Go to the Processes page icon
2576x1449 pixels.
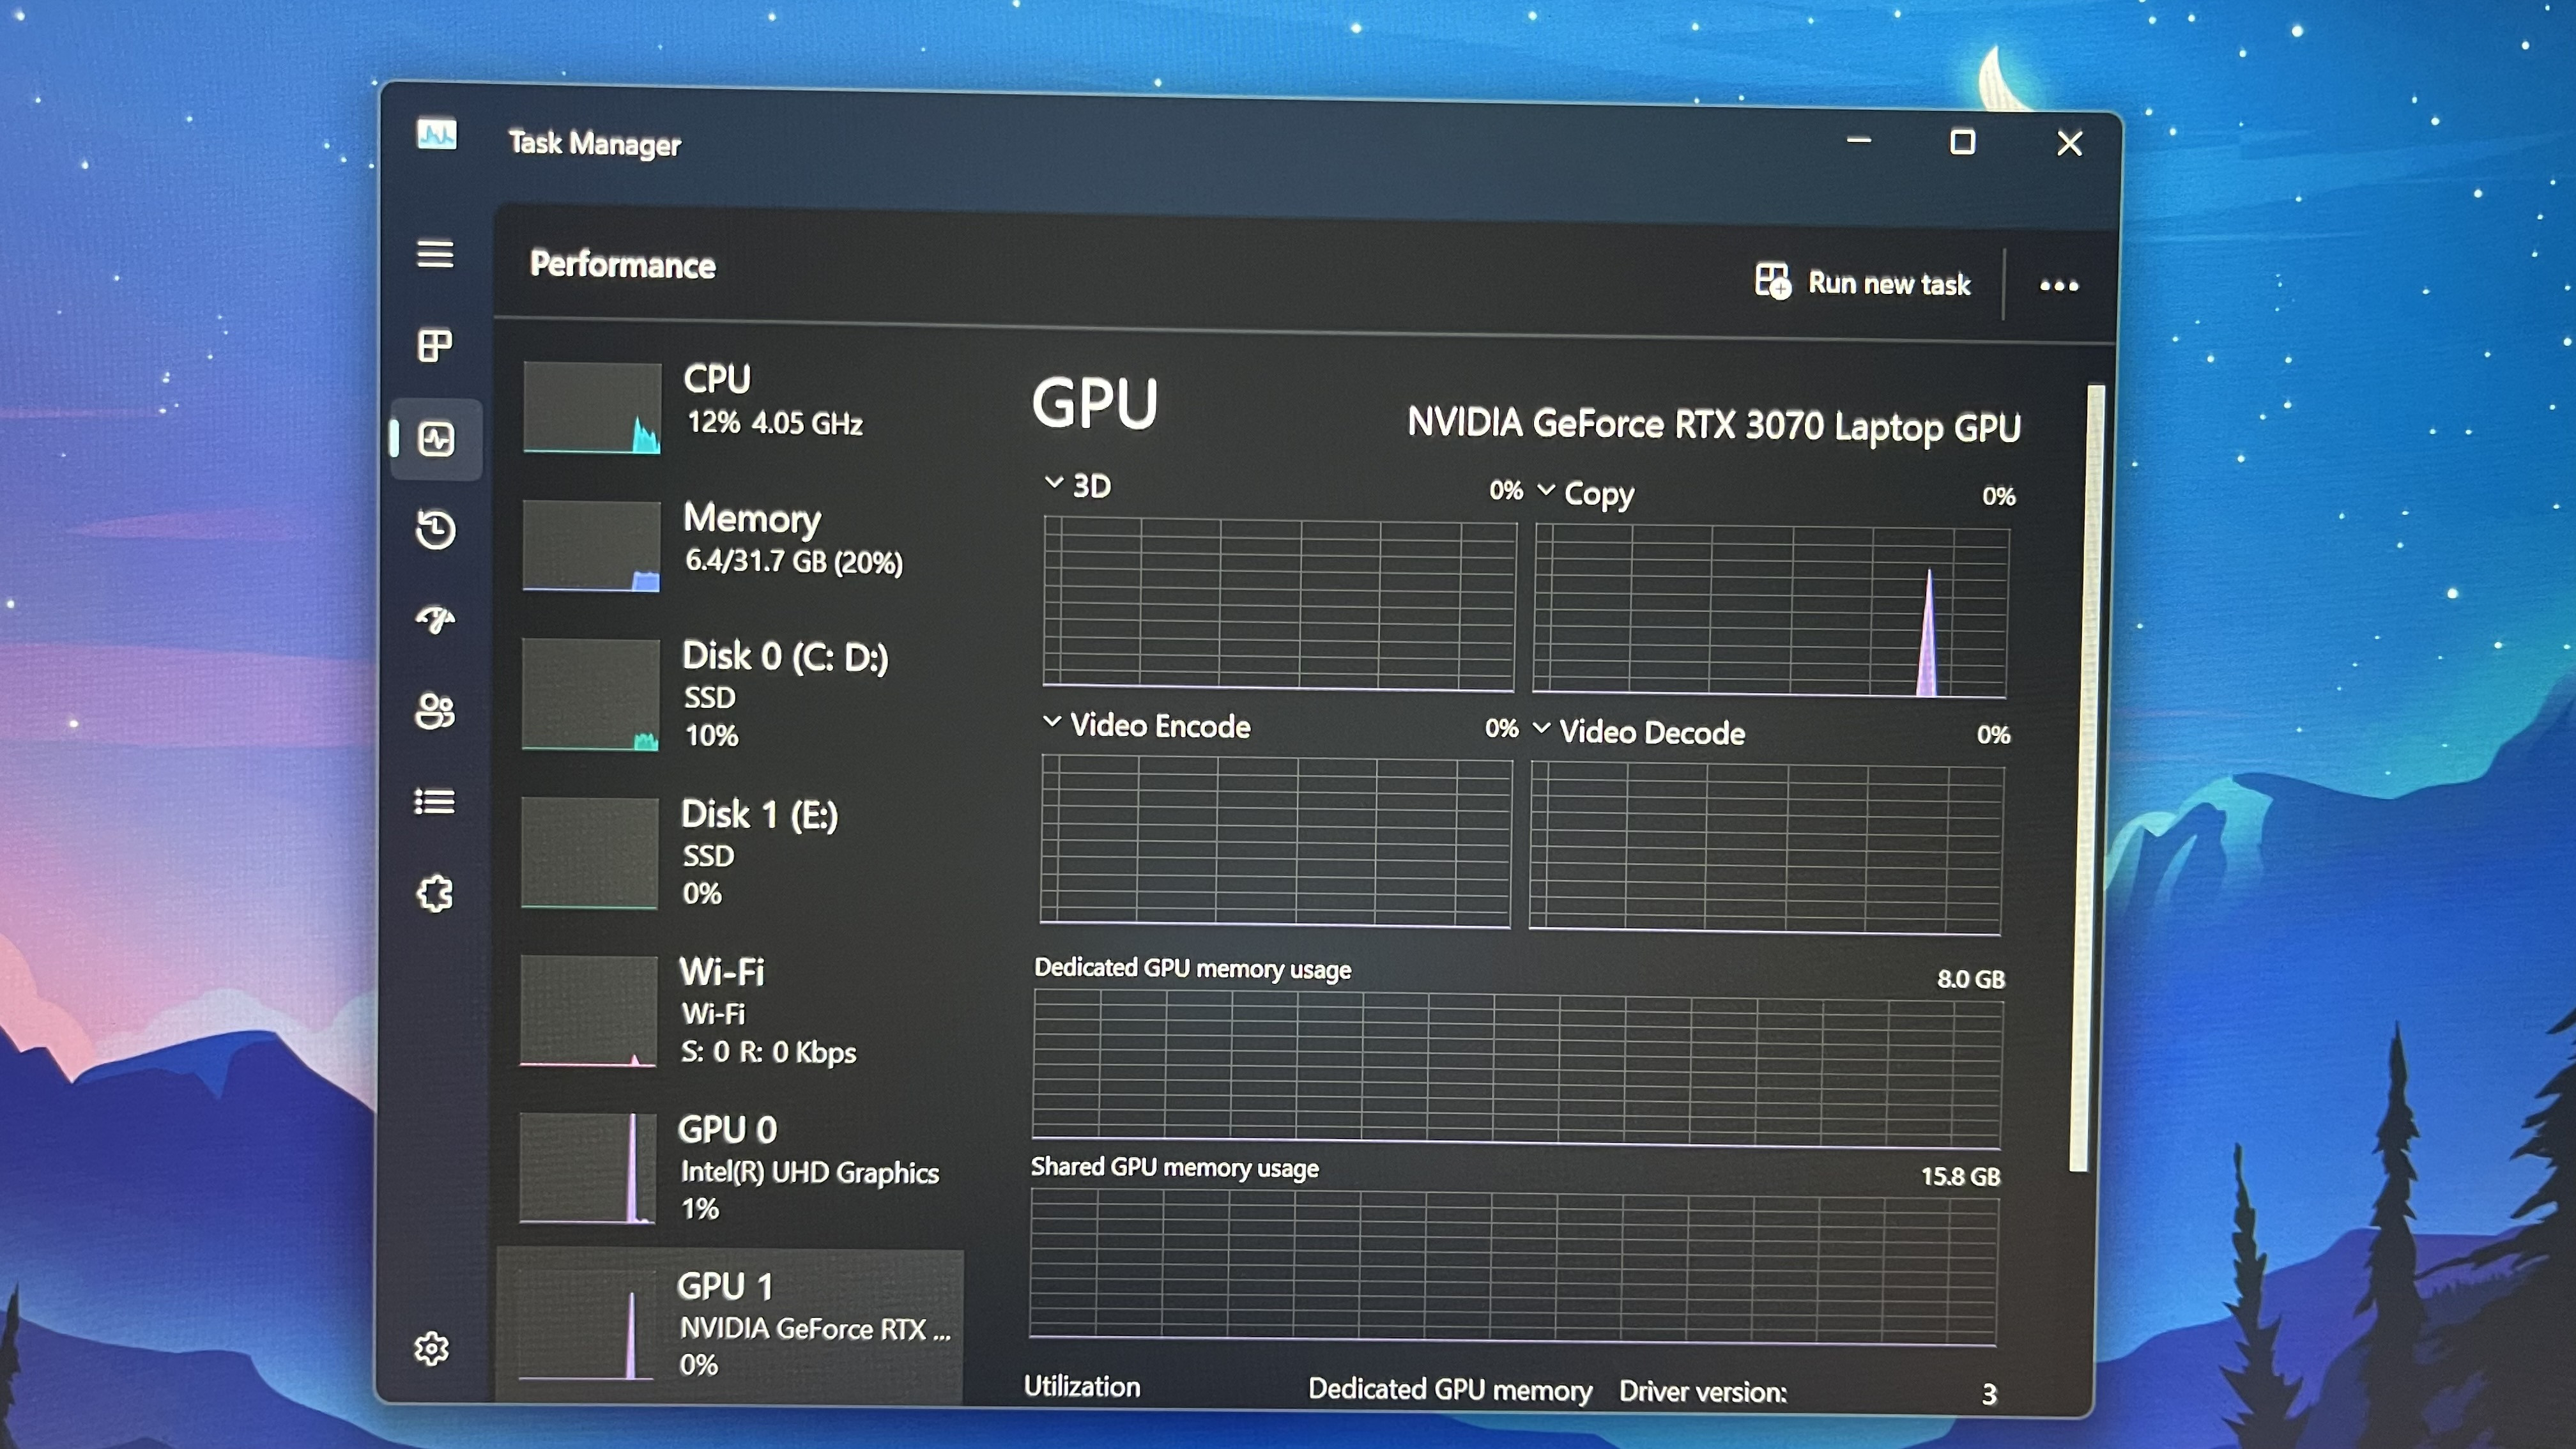[x=435, y=346]
